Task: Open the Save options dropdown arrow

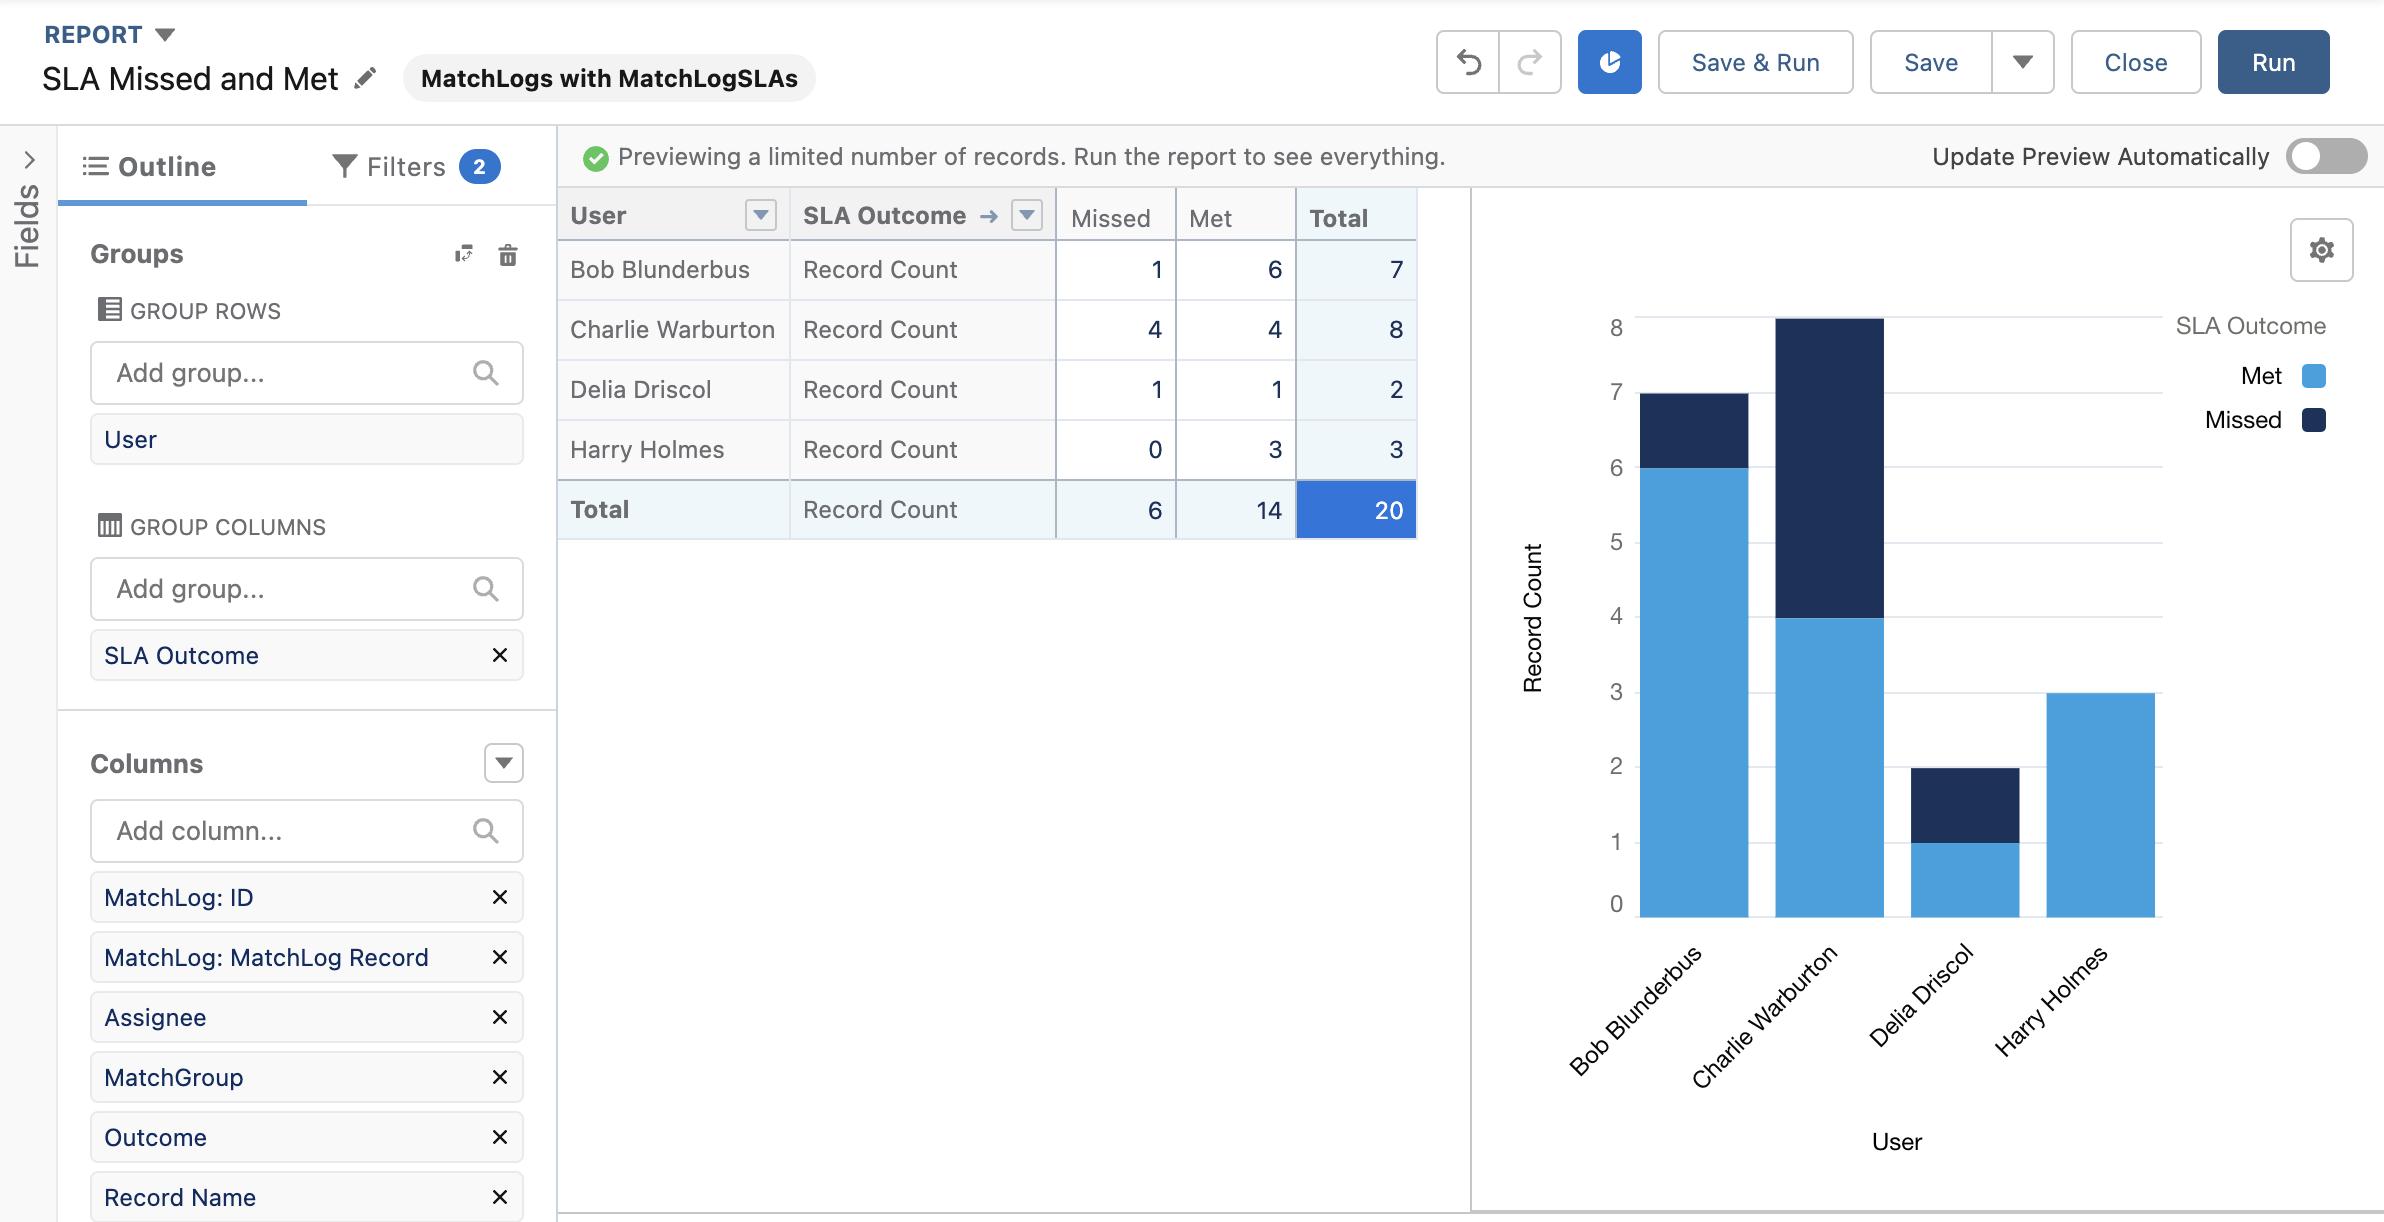Action: tap(2022, 62)
